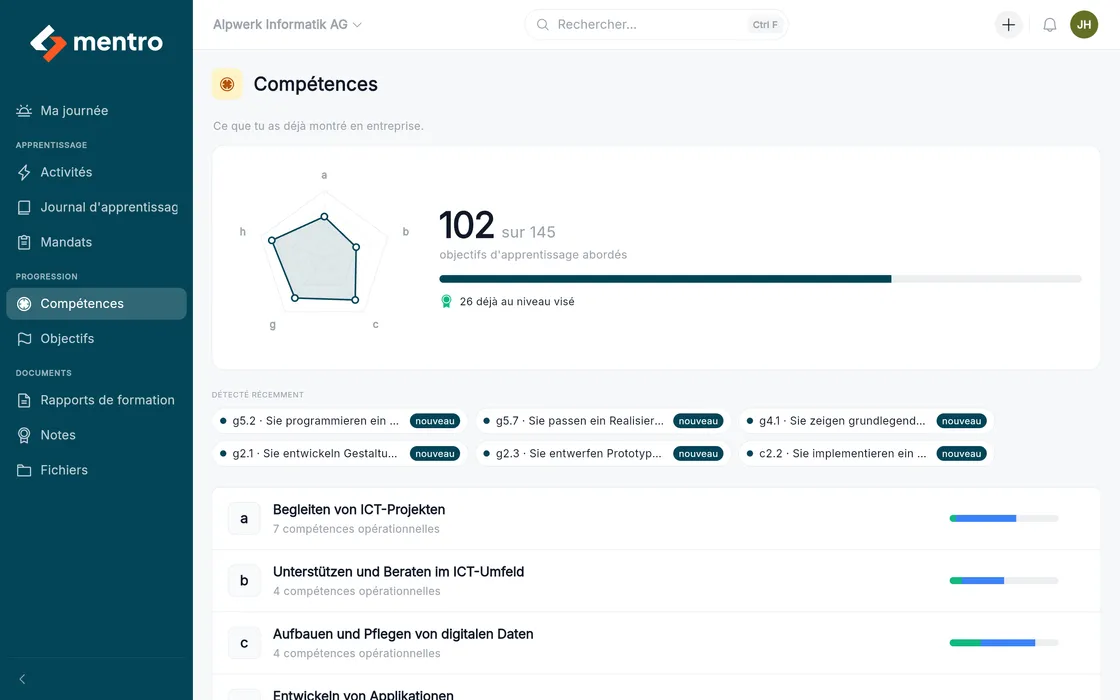
Task: Click the Mandats clipboard icon
Action: 24,242
